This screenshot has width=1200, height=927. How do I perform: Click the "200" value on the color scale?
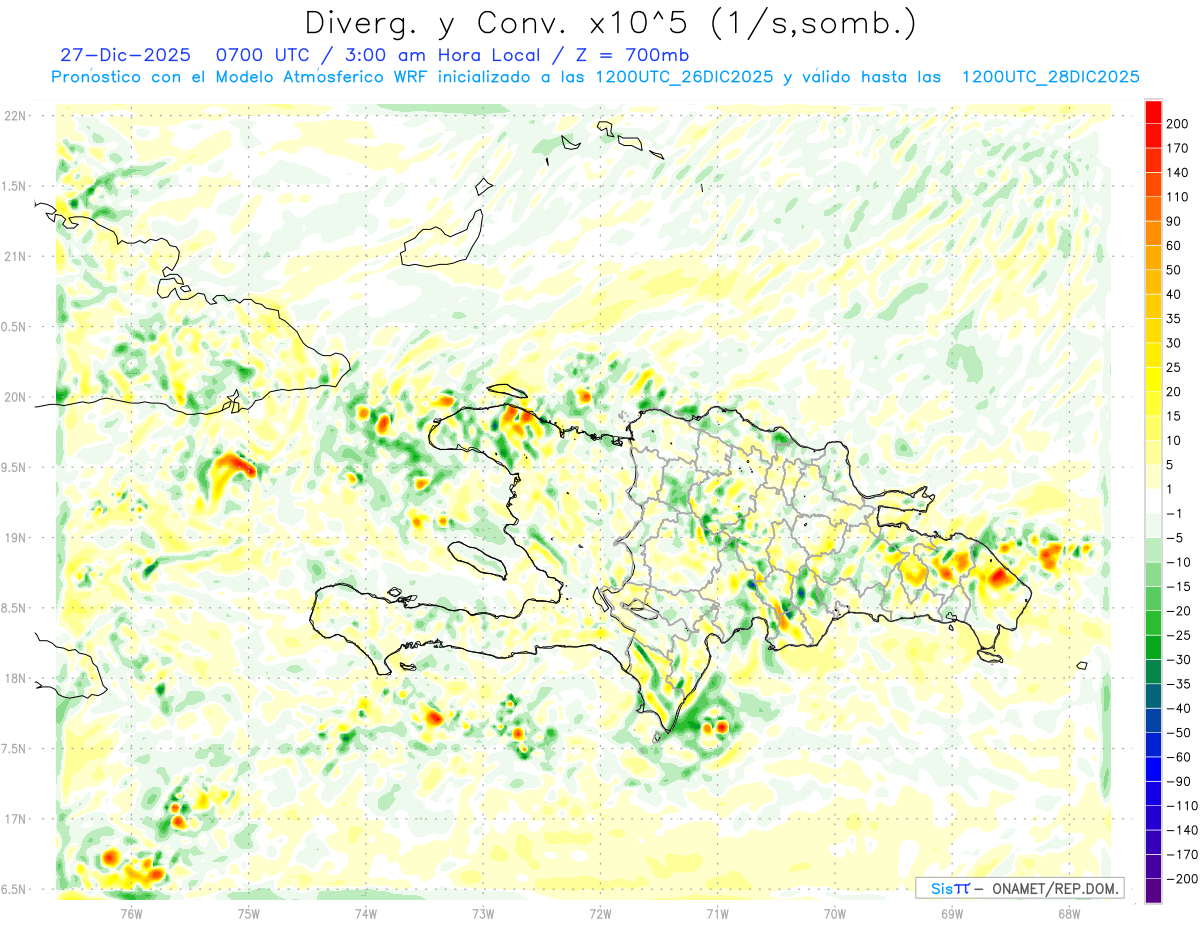coord(1177,124)
